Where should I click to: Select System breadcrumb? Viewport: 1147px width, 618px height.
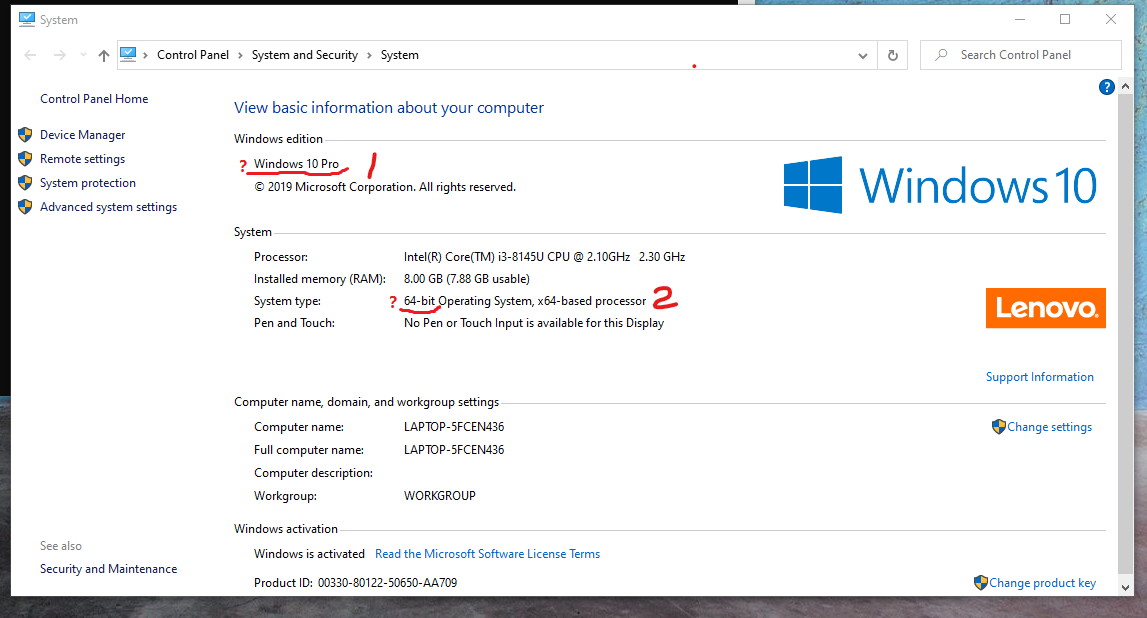[x=399, y=55]
